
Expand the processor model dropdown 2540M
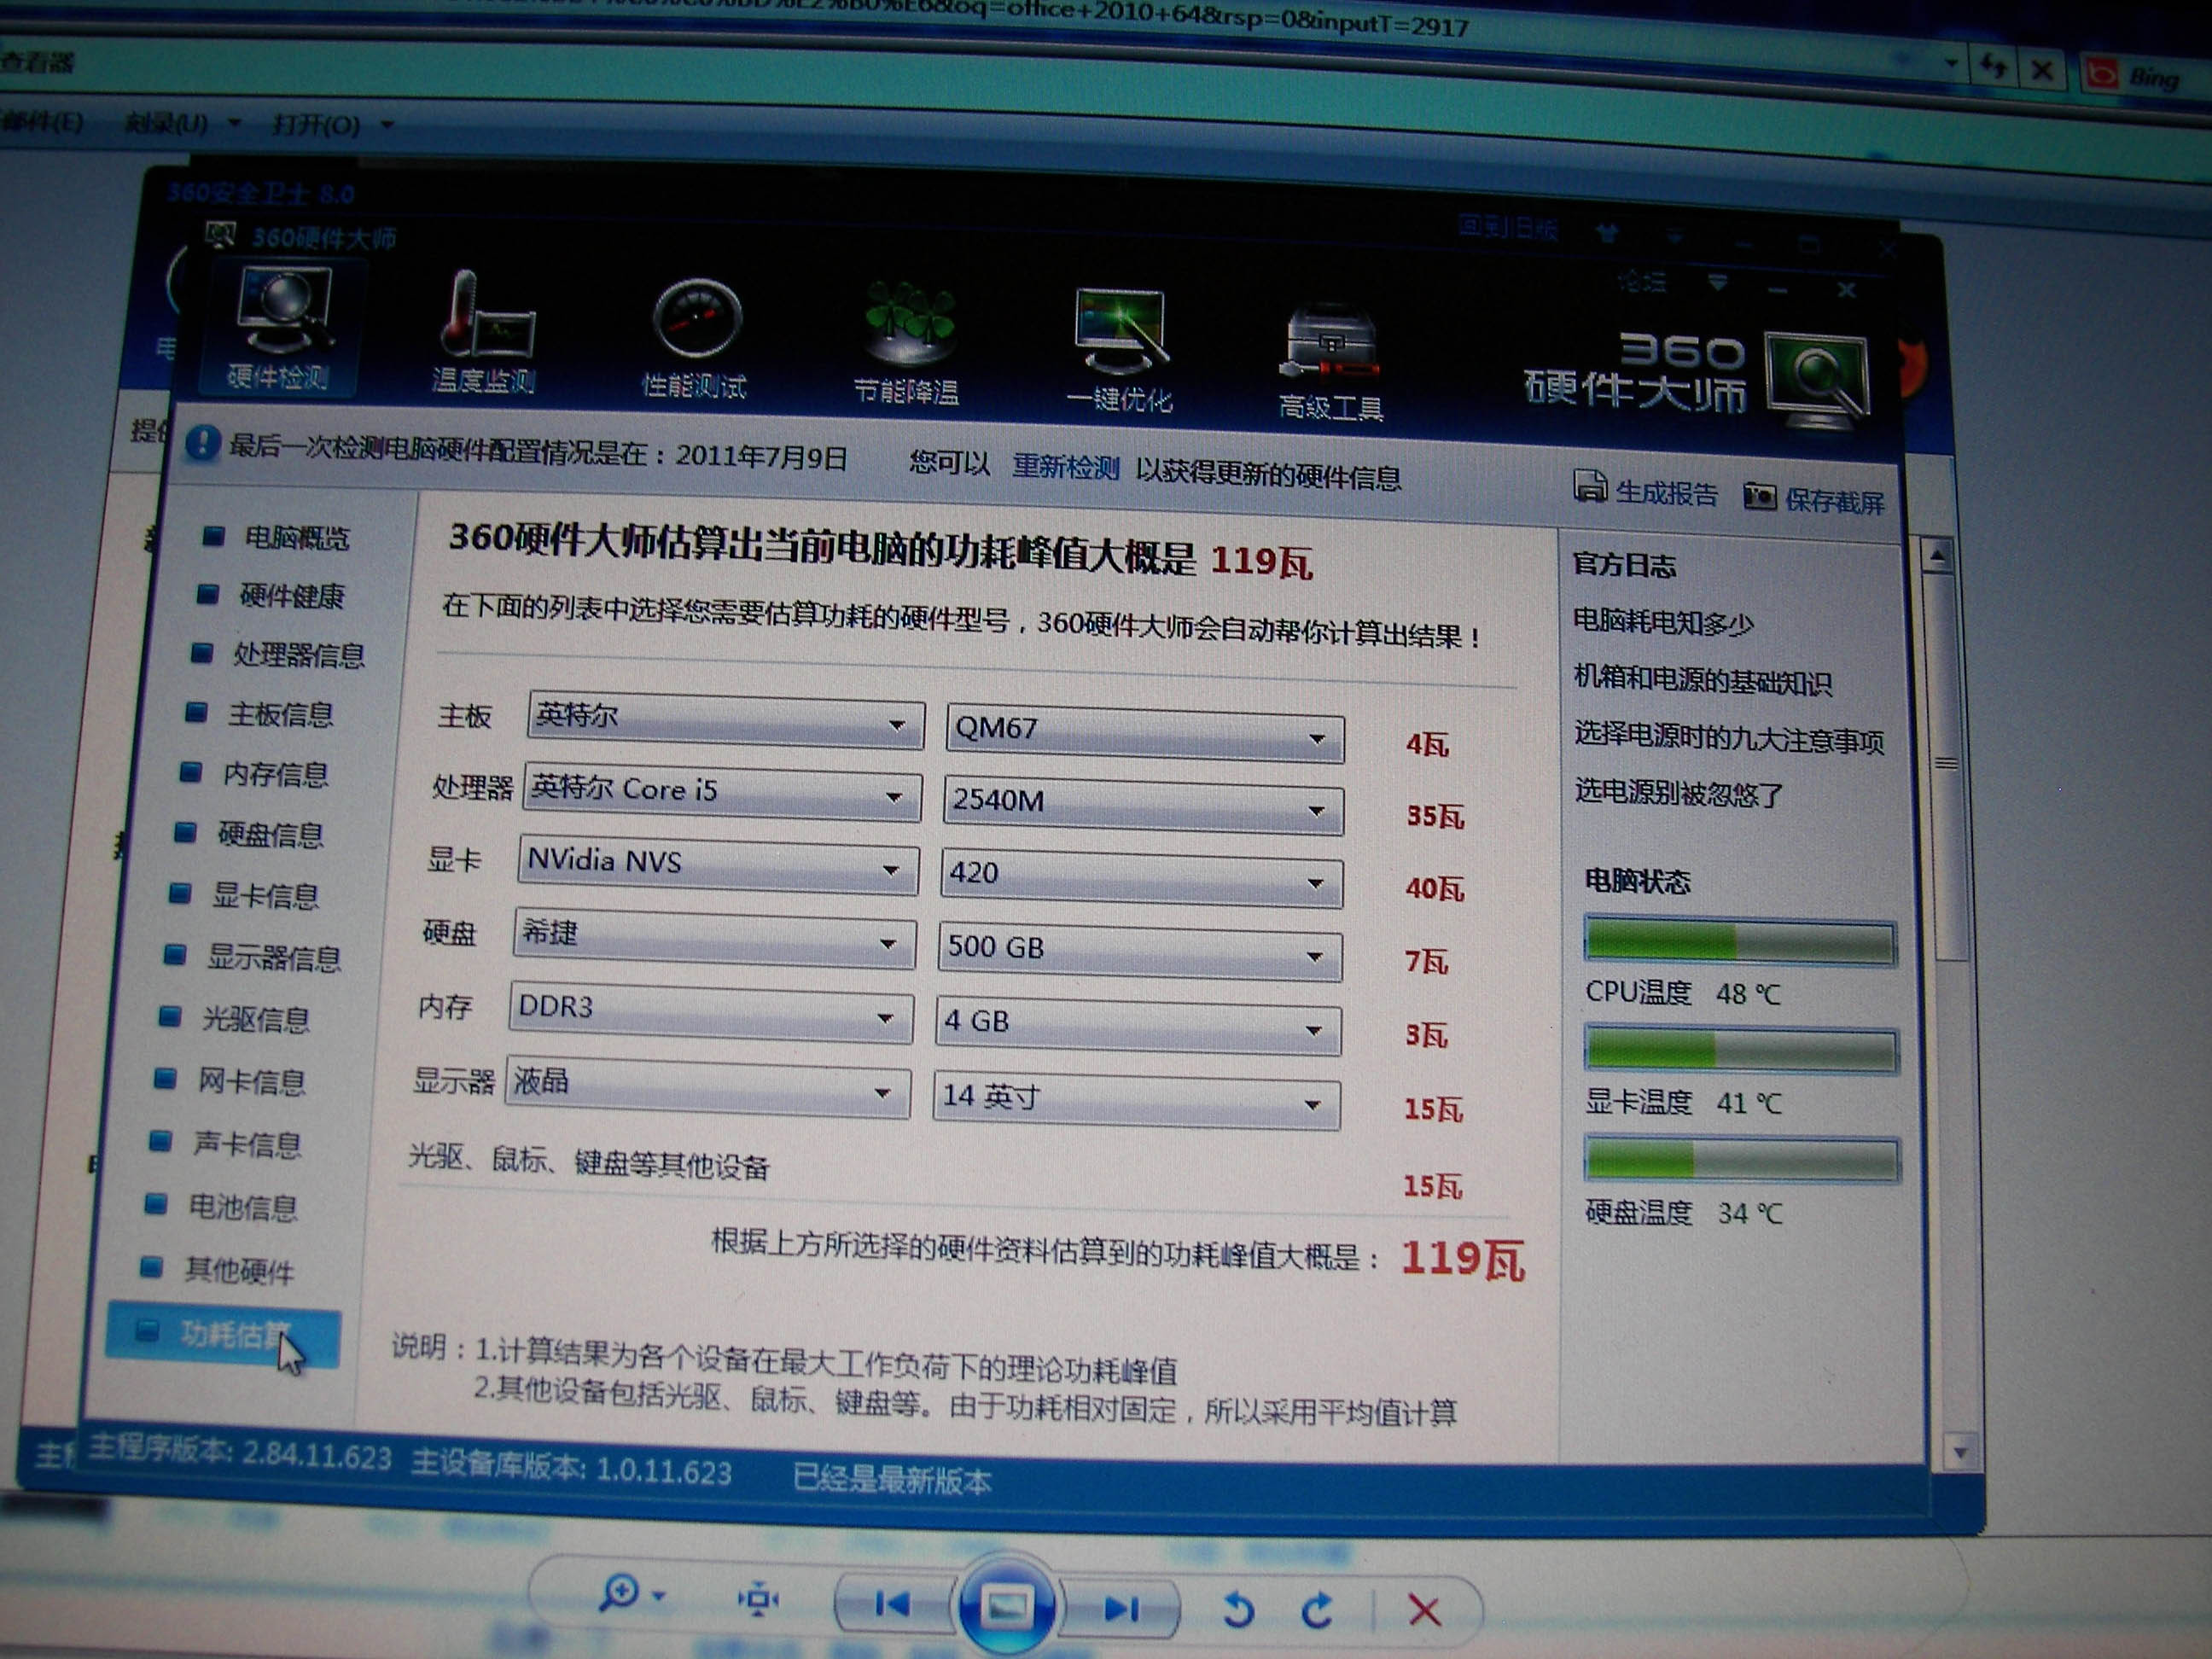[1143, 805]
